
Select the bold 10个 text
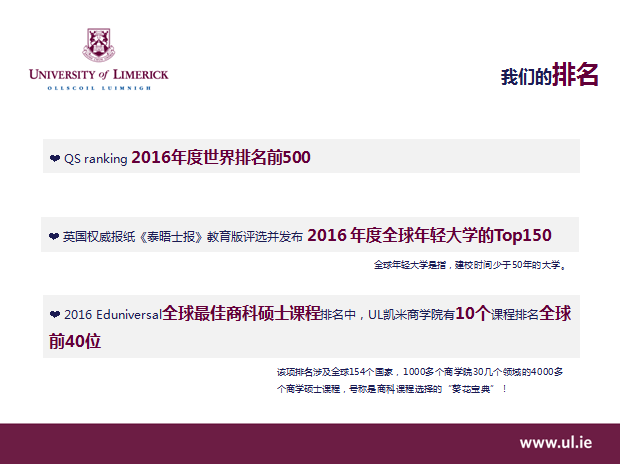click(472, 314)
